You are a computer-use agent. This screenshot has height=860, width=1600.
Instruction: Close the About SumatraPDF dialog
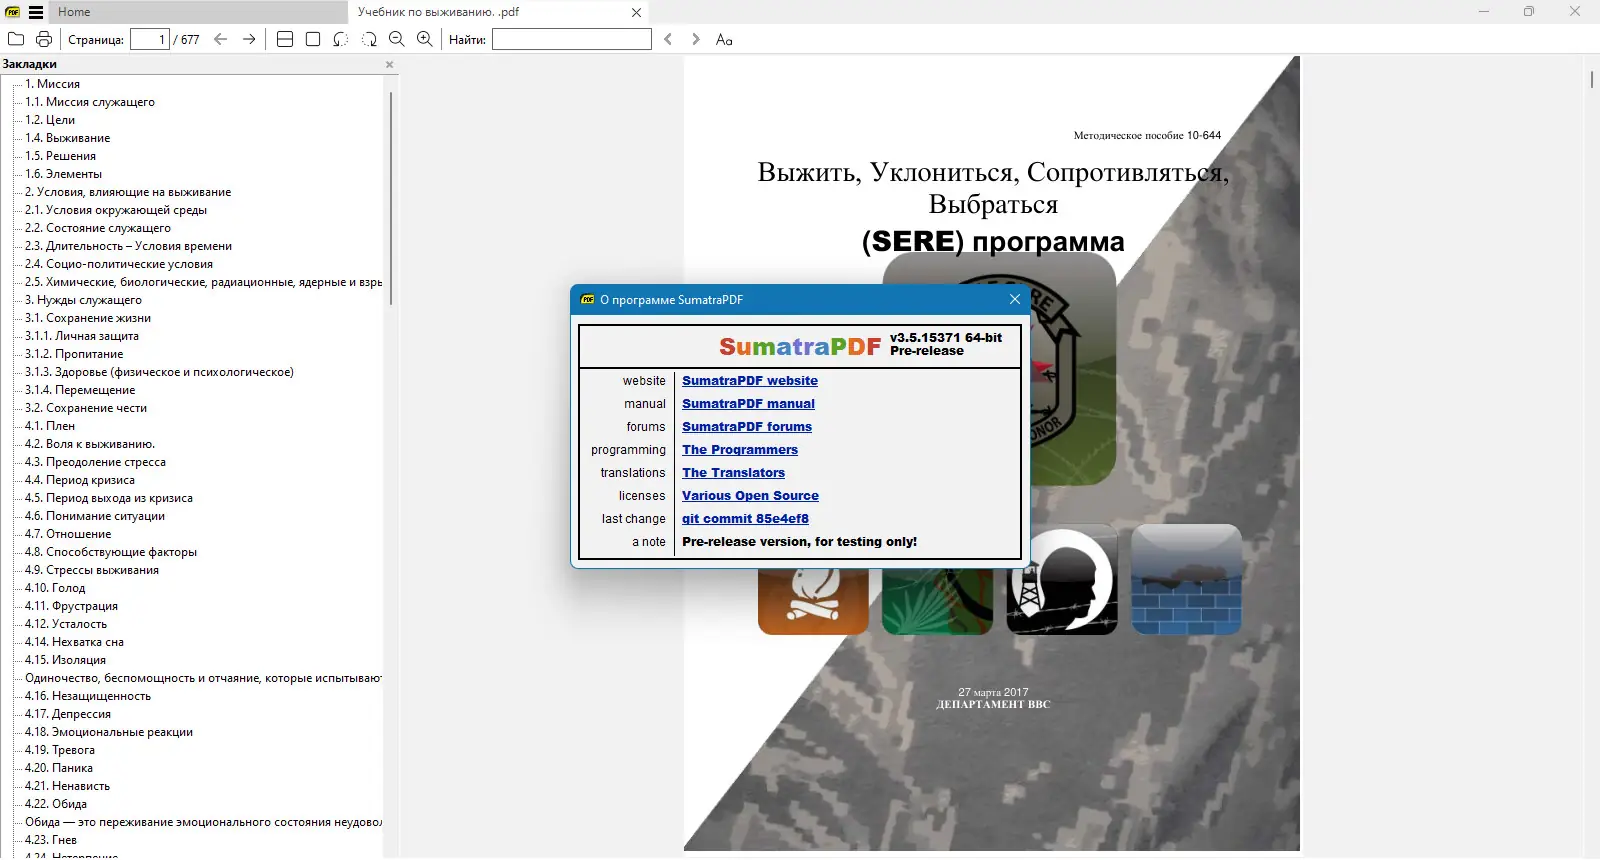(1015, 299)
